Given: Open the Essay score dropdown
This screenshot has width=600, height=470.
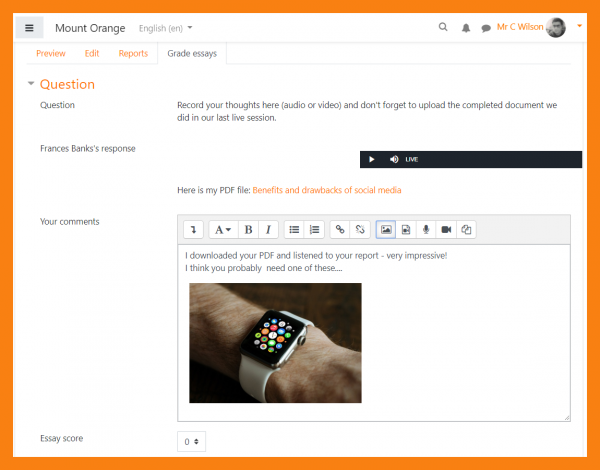Looking at the screenshot, I should pyautogui.click(x=191, y=441).
